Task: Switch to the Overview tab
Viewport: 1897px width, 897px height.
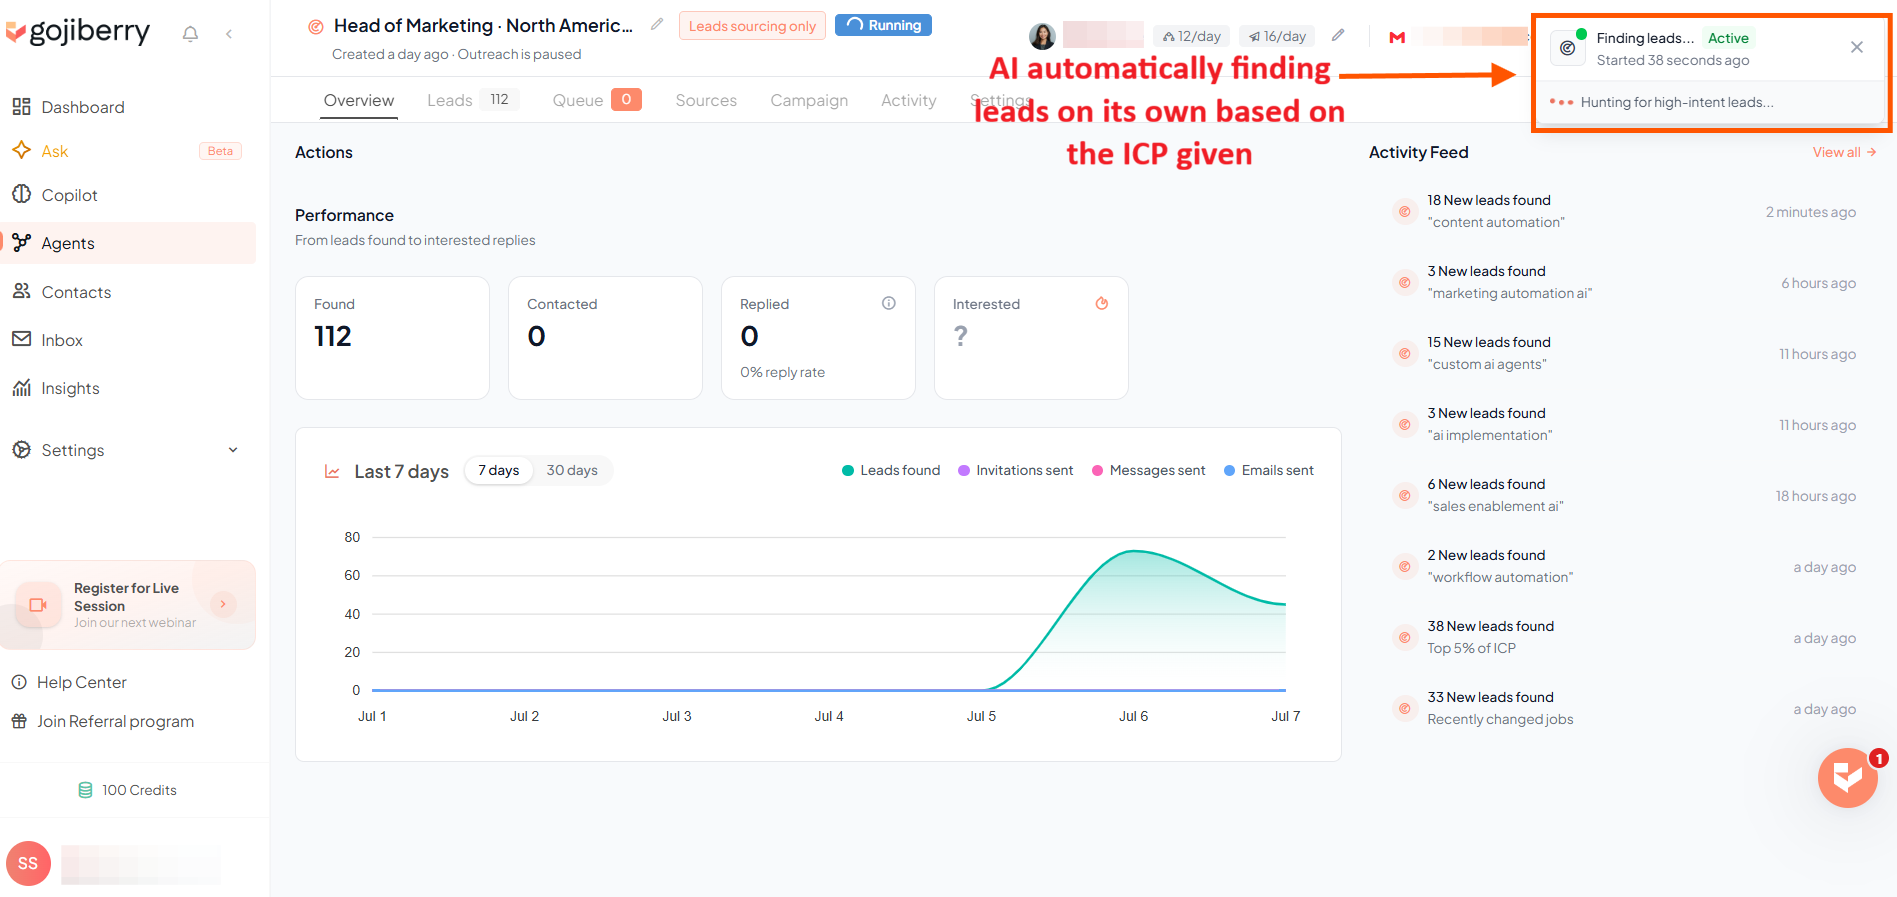Action: [x=359, y=100]
